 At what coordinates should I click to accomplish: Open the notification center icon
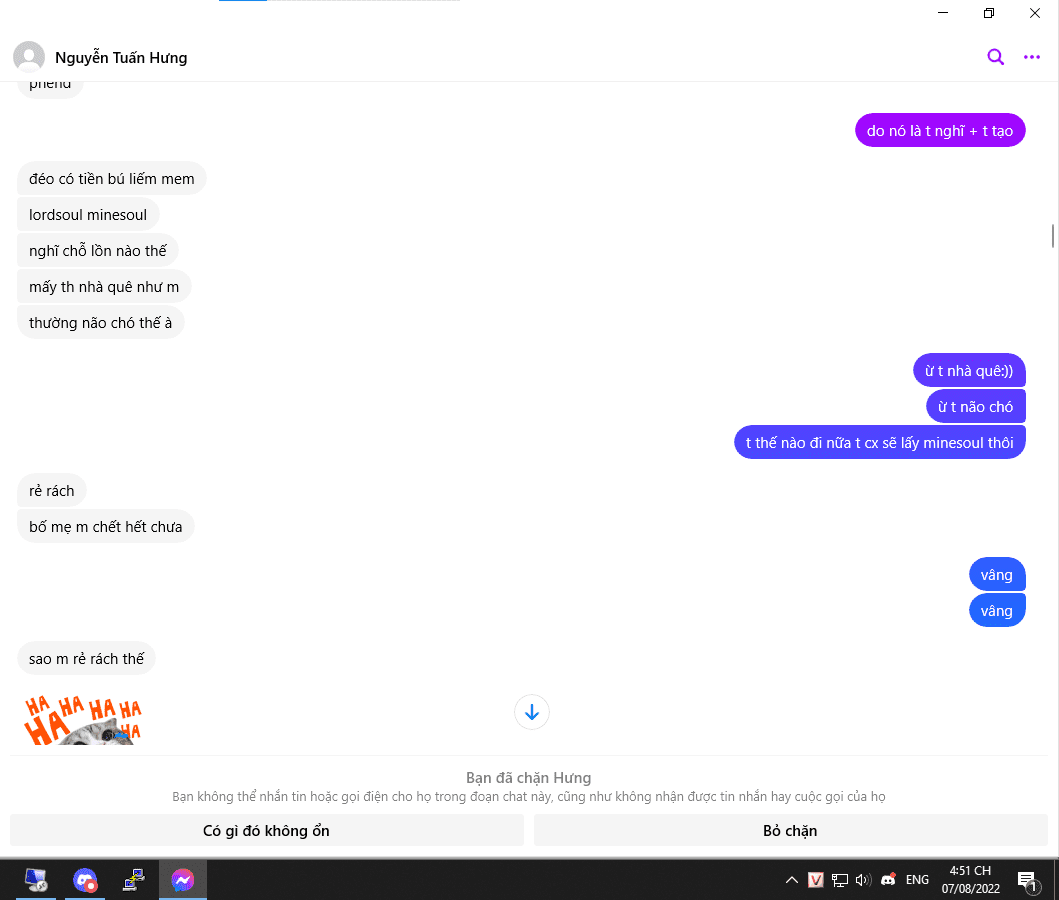click(x=1027, y=880)
